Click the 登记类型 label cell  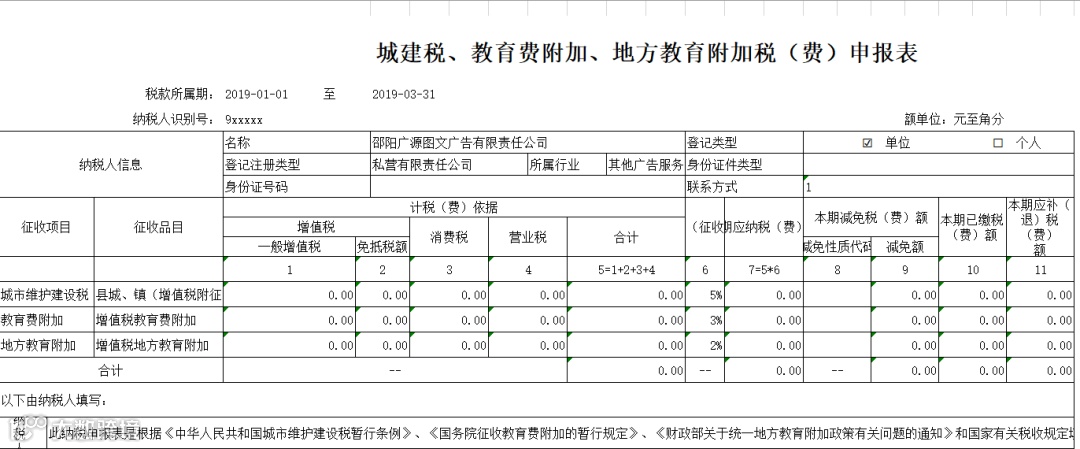click(x=744, y=143)
